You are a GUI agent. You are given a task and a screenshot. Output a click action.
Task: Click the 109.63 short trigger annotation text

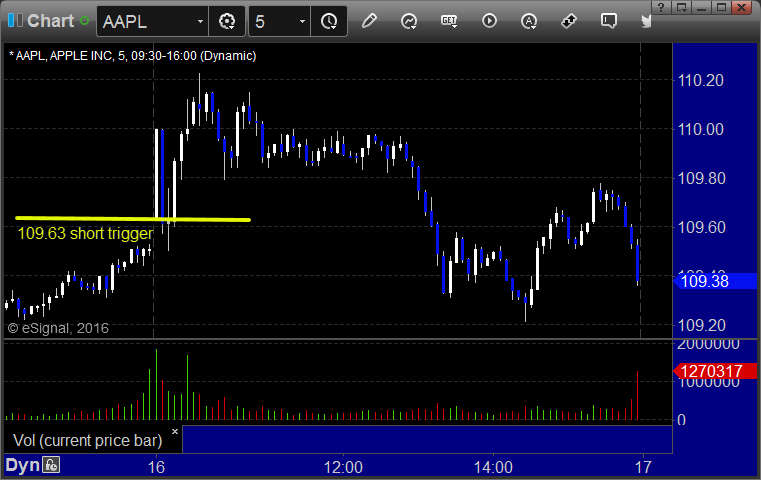pyautogui.click(x=85, y=233)
